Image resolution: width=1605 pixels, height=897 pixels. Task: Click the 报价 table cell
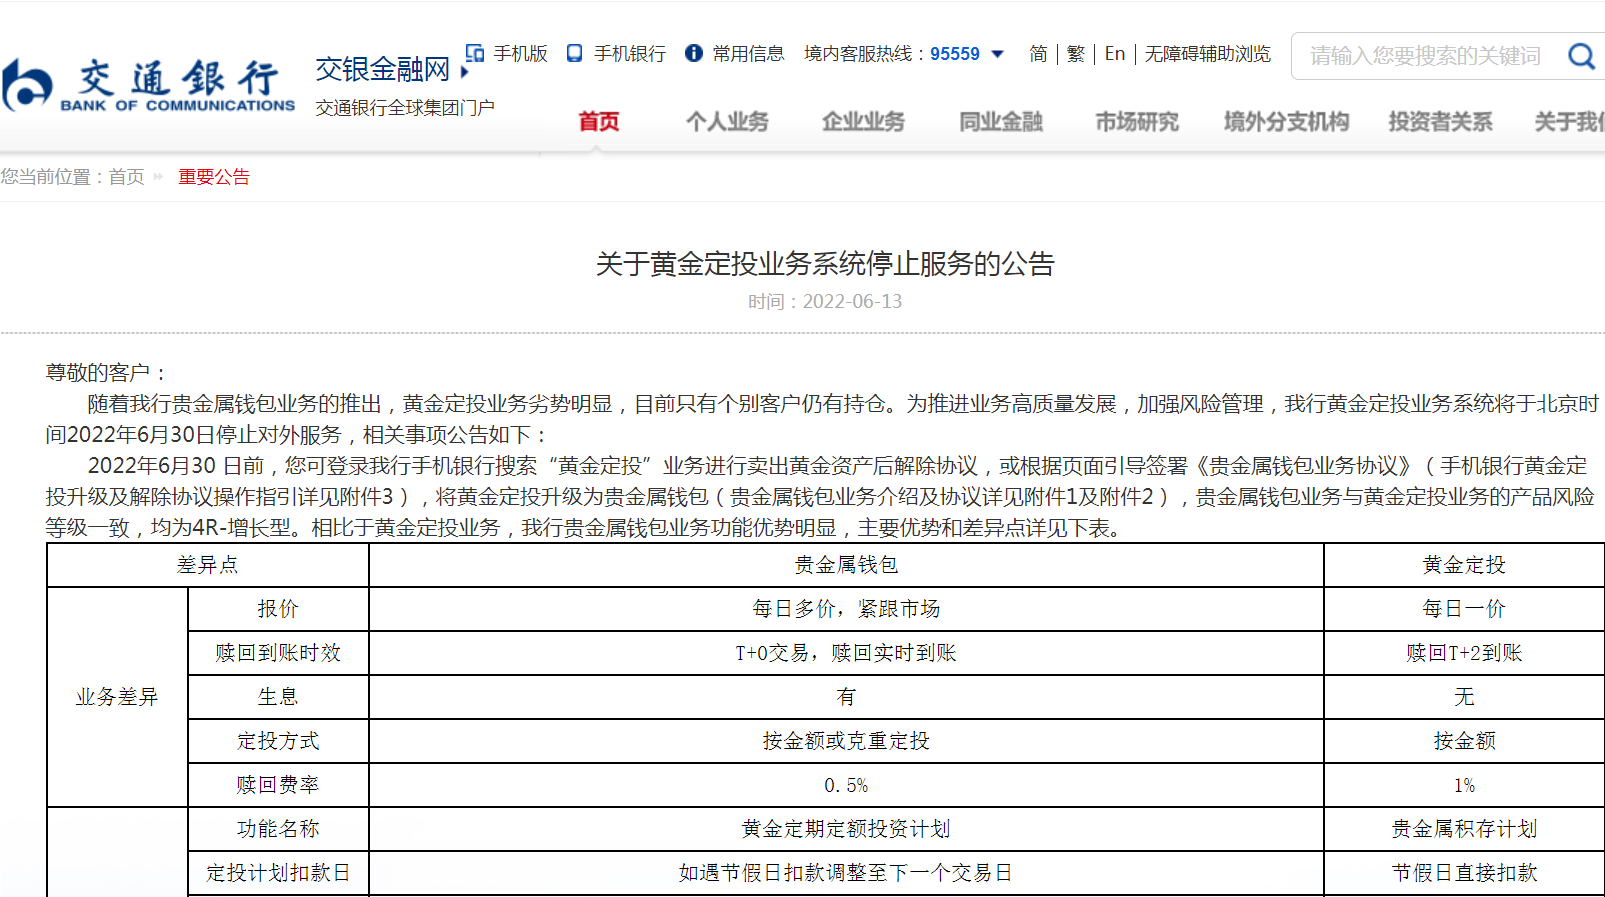coord(278,609)
